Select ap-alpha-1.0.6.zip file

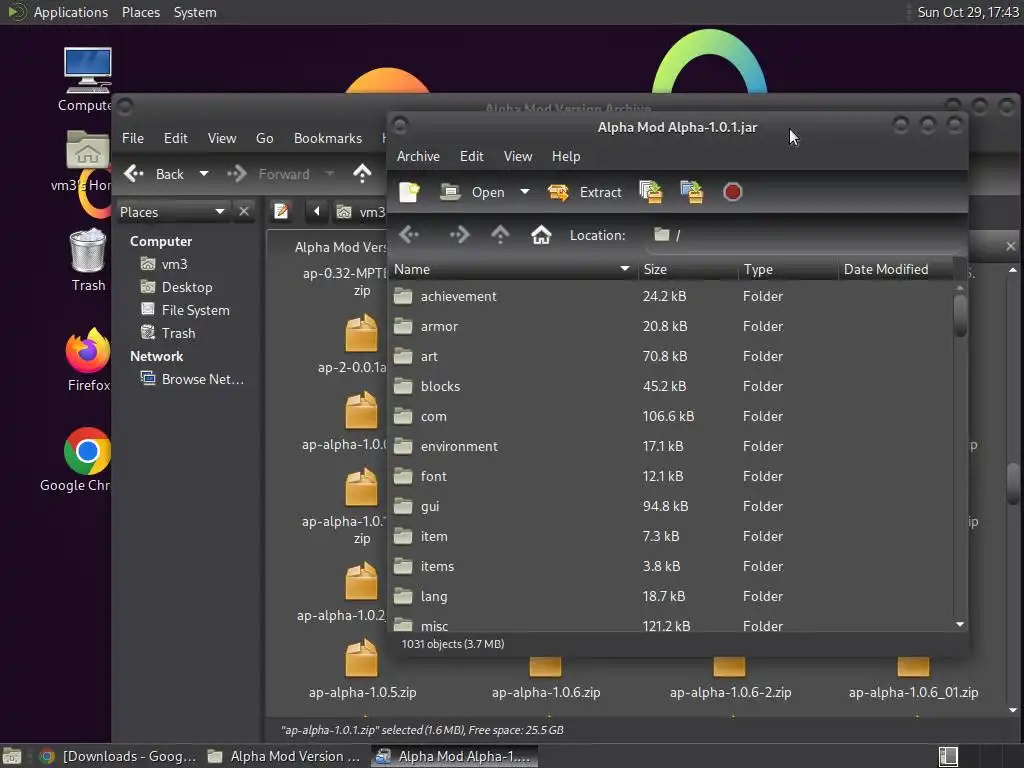(546, 679)
